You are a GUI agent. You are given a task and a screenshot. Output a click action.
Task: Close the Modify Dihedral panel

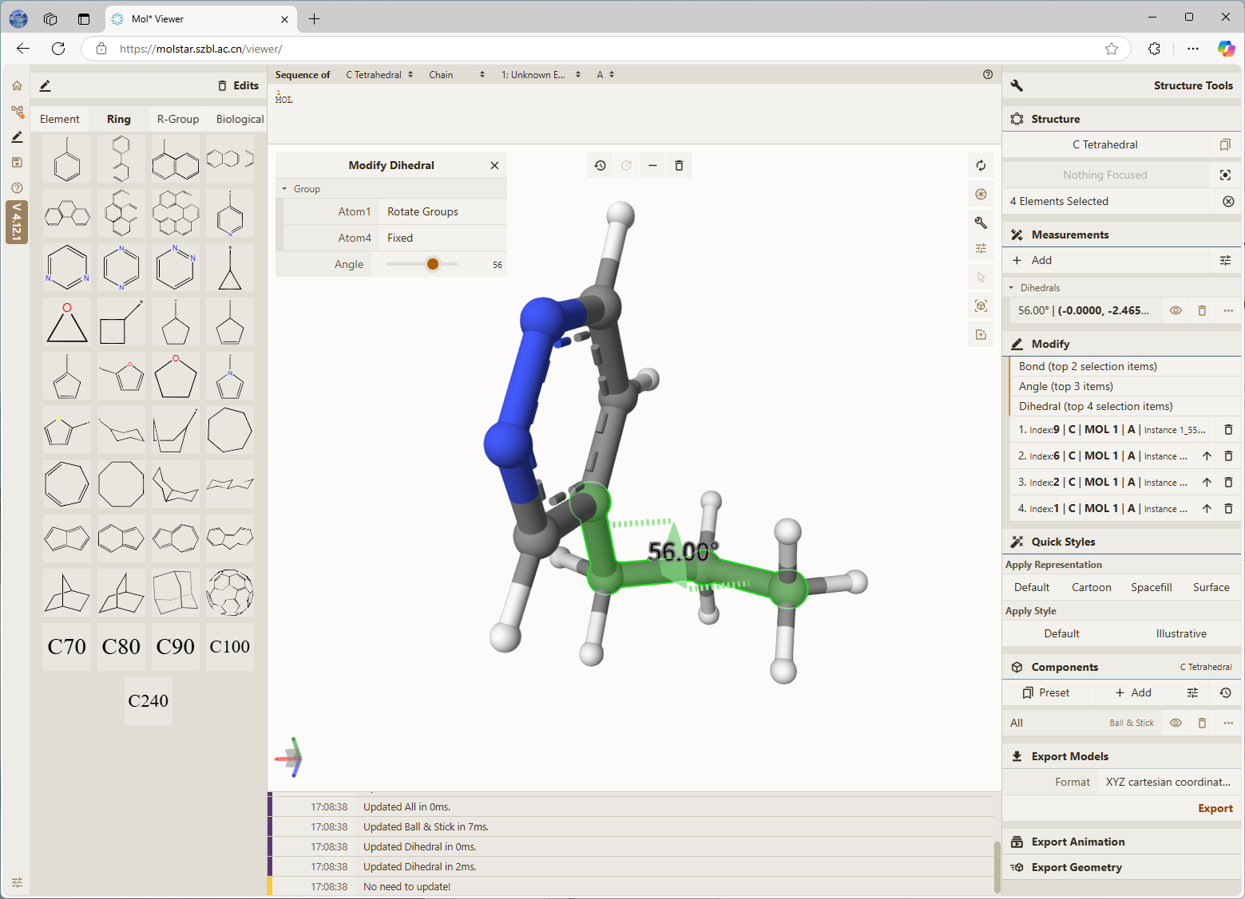coord(494,166)
